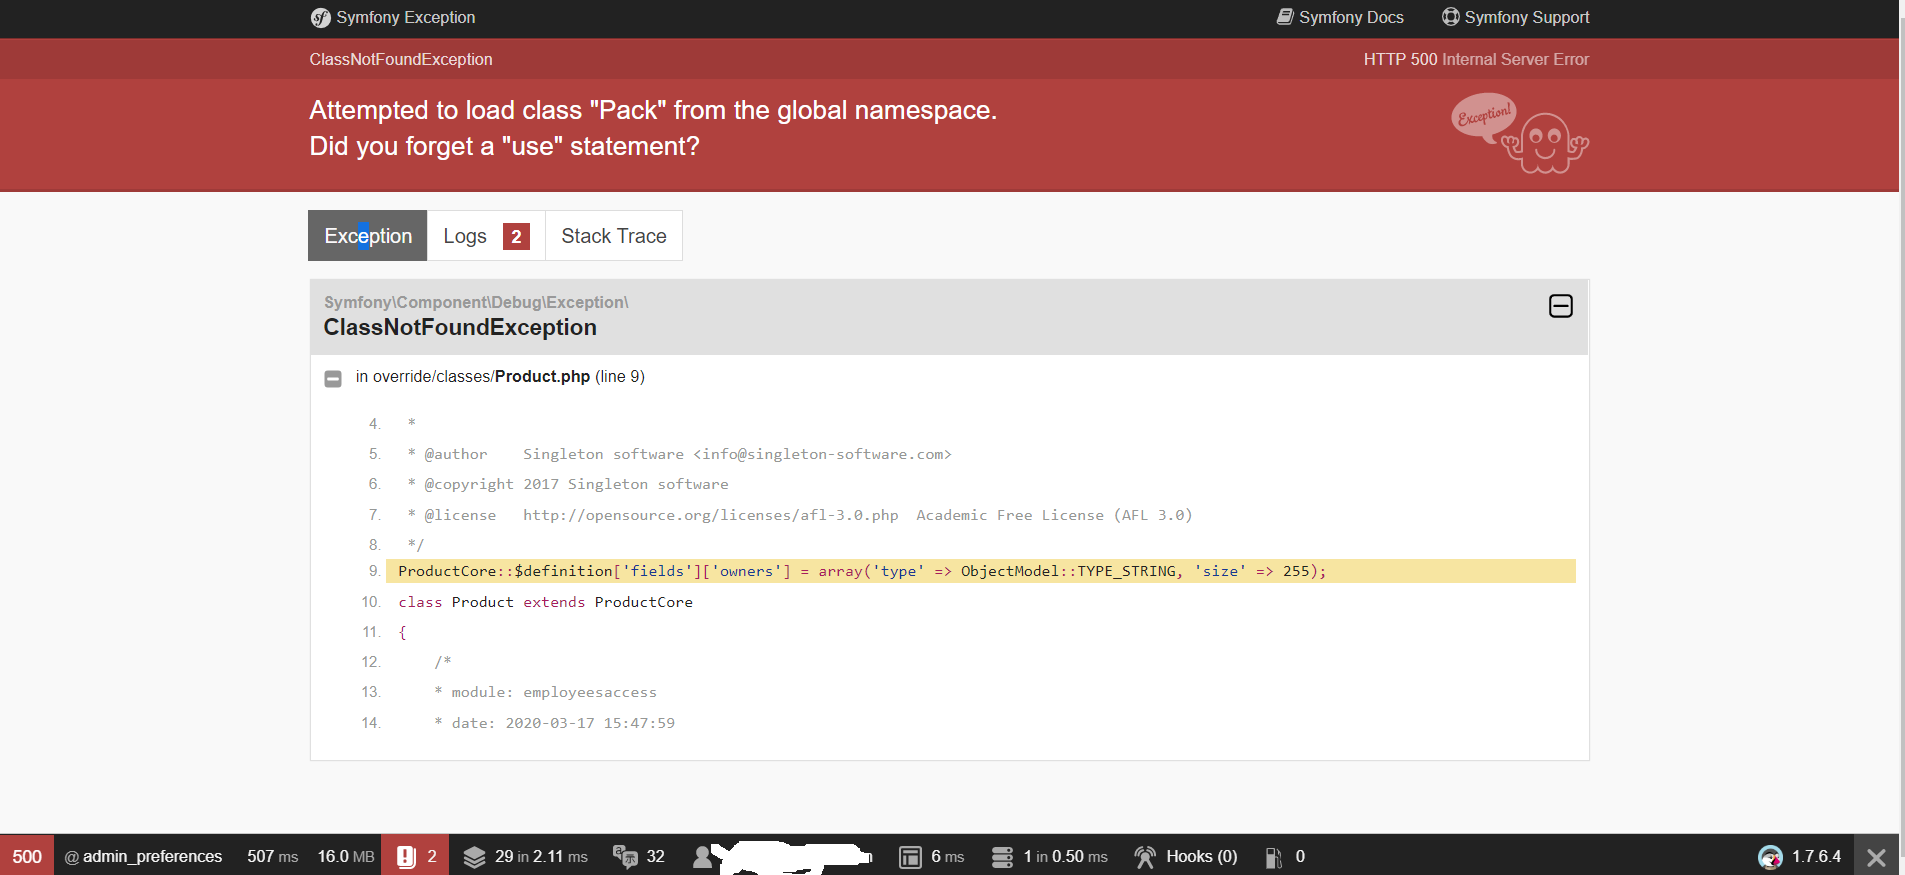Click the '1 in 0.50 ms' query stat

click(x=1065, y=856)
